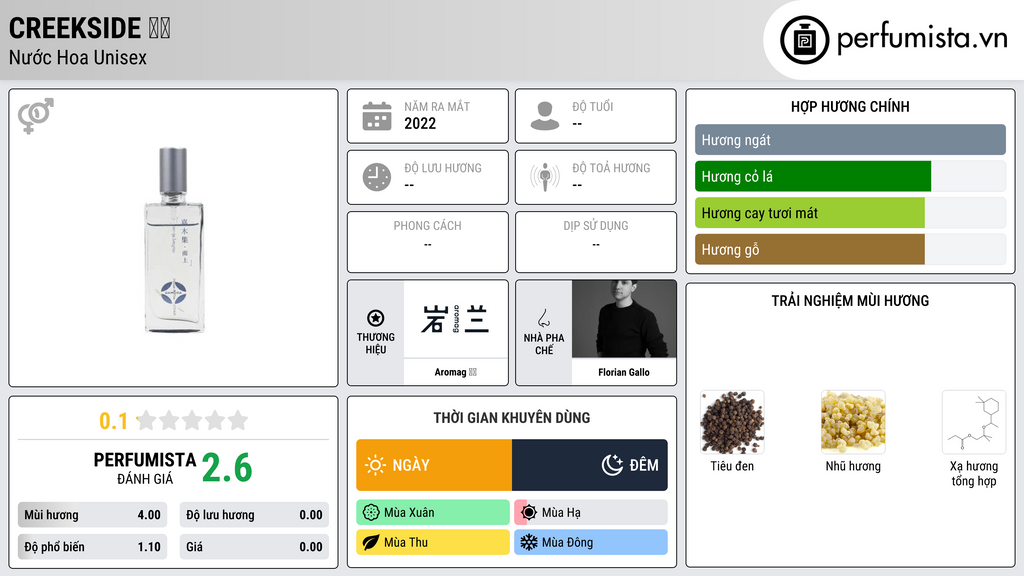Image resolution: width=1024 pixels, height=576 pixels.
Task: Click the green 2.6 Perfumista rating
Action: click(227, 468)
